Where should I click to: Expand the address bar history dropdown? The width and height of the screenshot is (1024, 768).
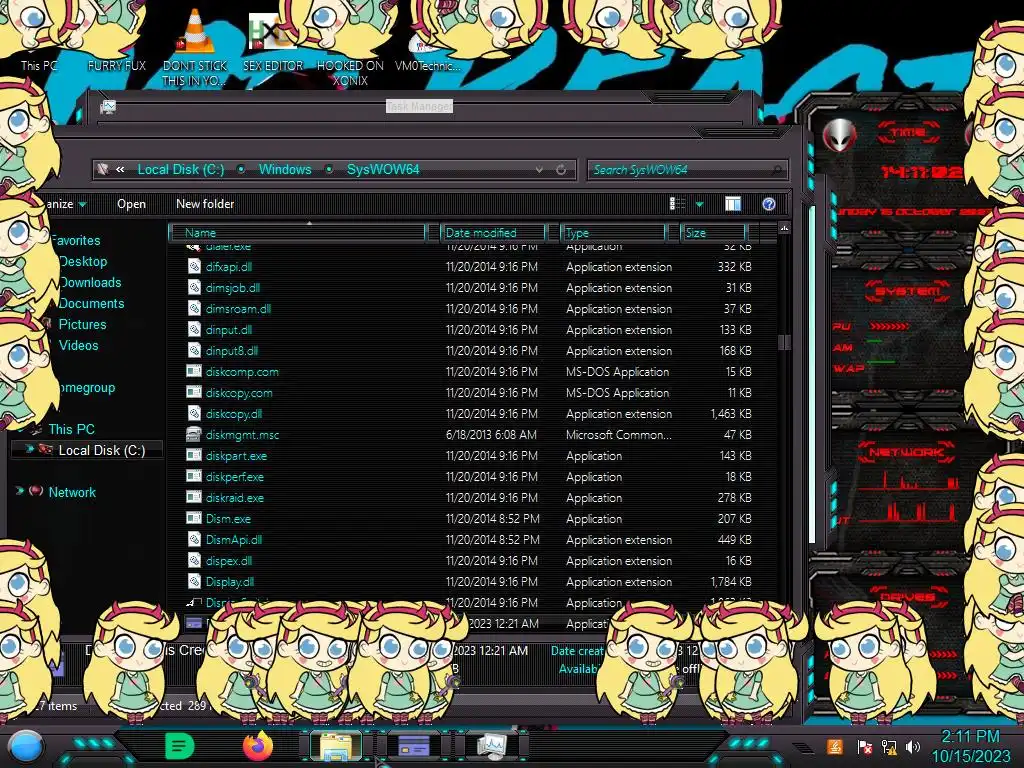(539, 170)
